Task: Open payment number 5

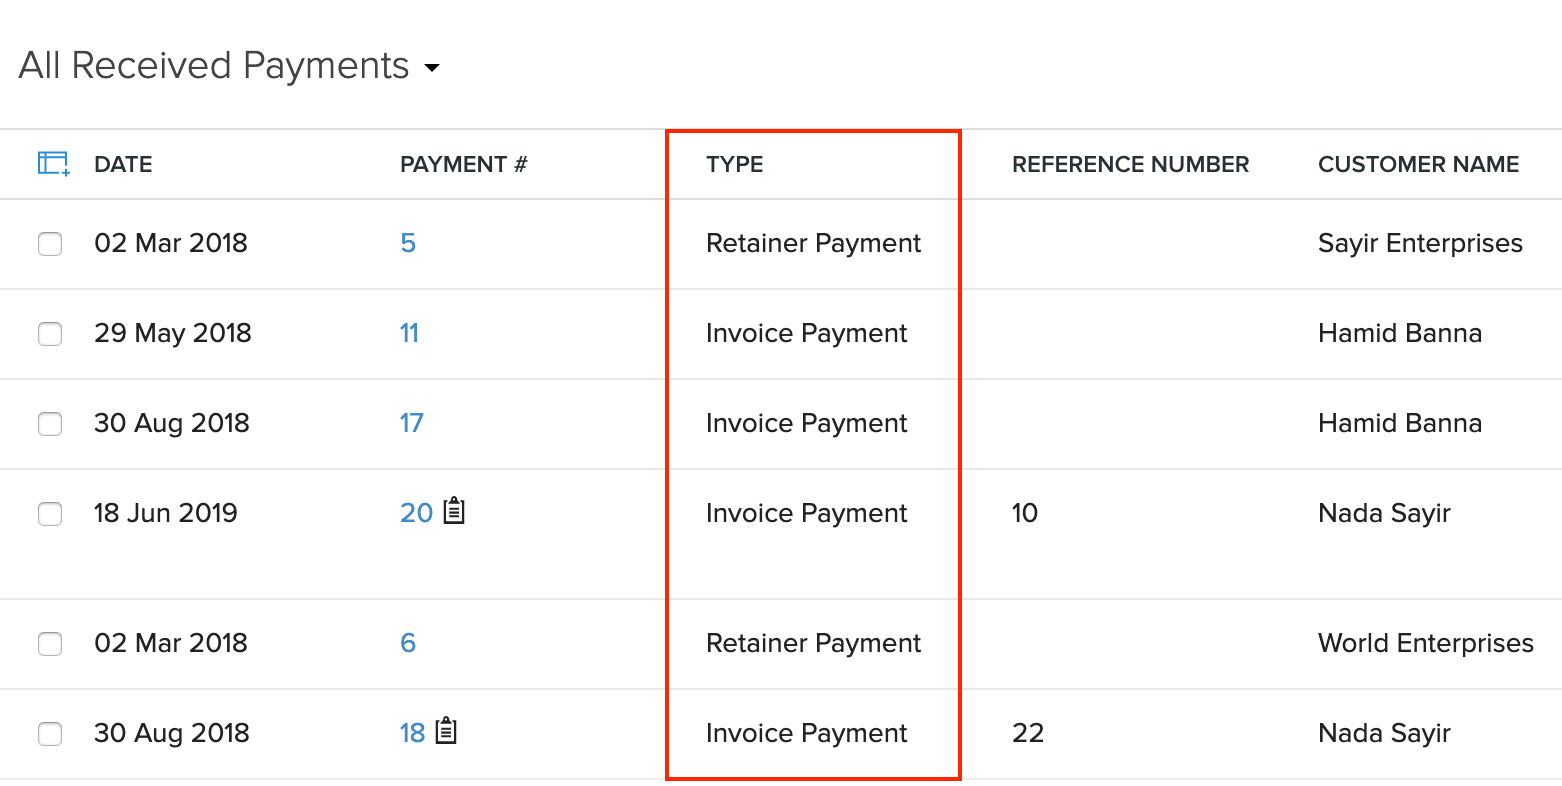Action: point(408,243)
